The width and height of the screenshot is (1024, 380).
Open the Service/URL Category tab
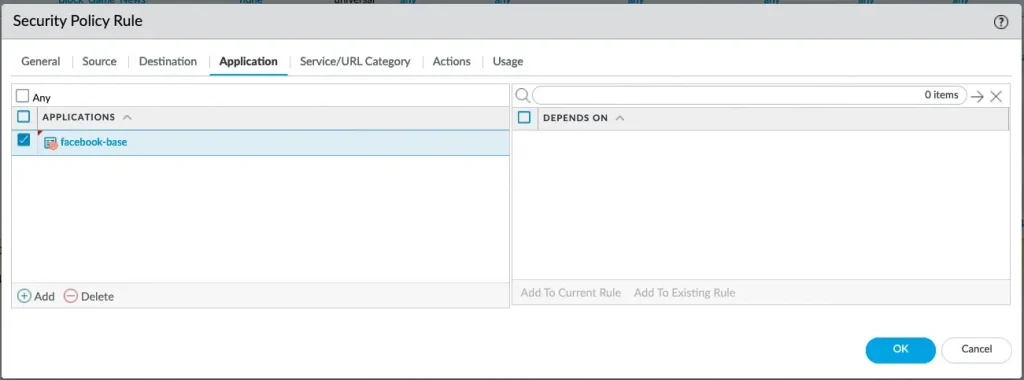355,61
